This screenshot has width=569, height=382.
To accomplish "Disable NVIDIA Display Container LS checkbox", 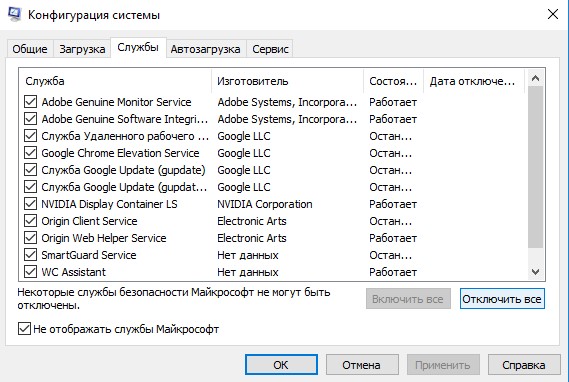I will [x=30, y=204].
